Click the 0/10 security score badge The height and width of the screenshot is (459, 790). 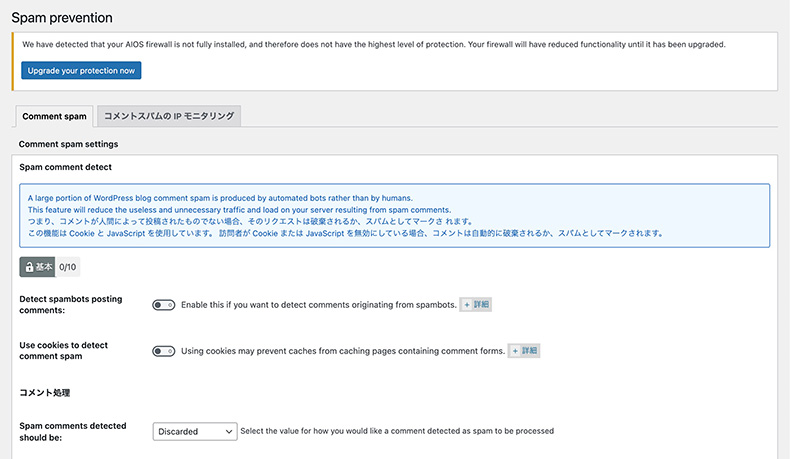click(68, 267)
